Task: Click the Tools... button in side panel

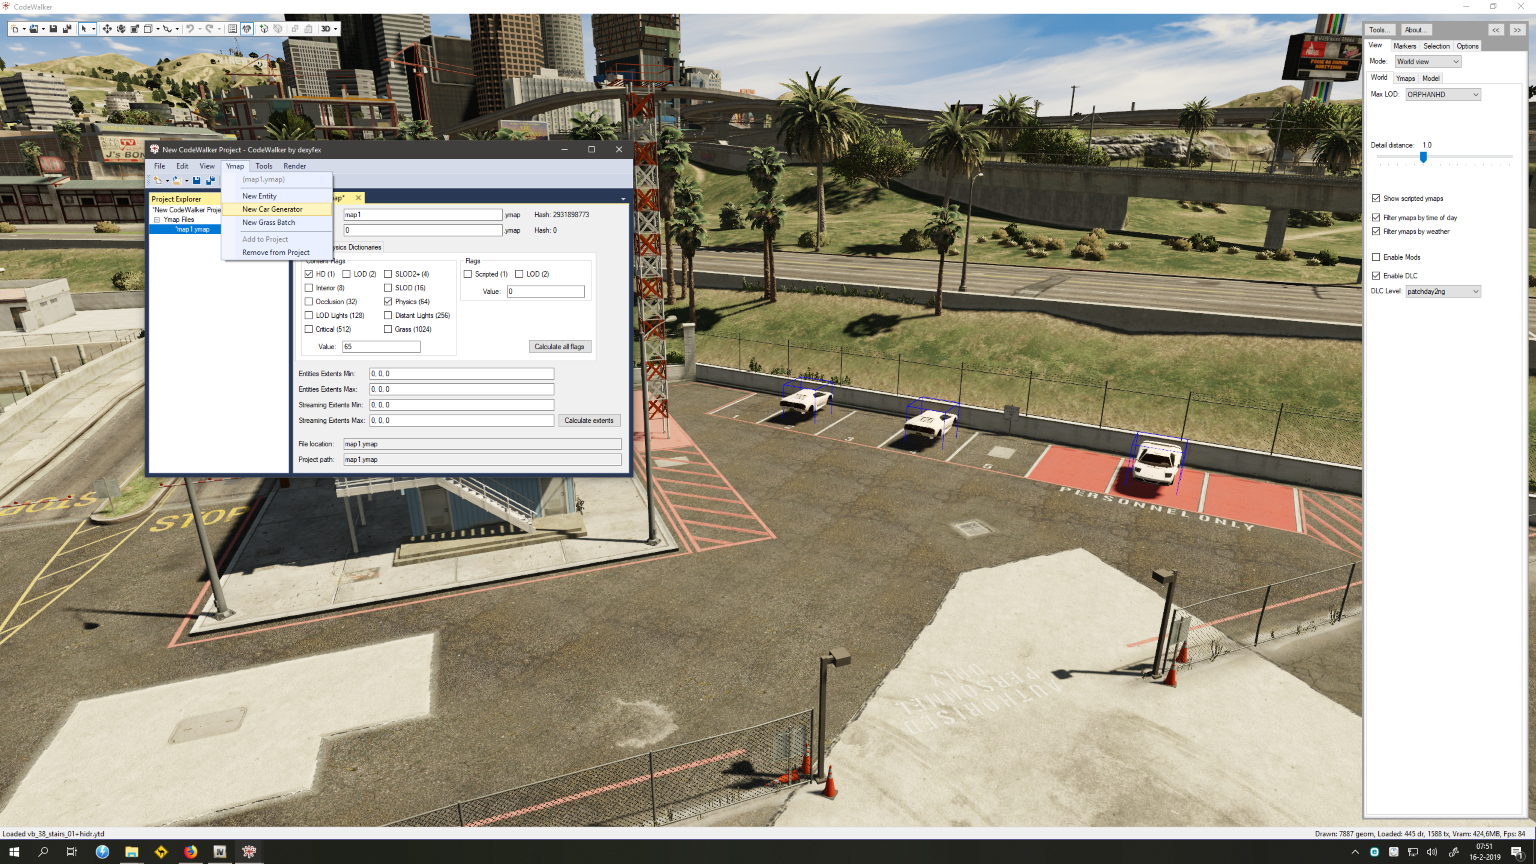Action: 1380,30
